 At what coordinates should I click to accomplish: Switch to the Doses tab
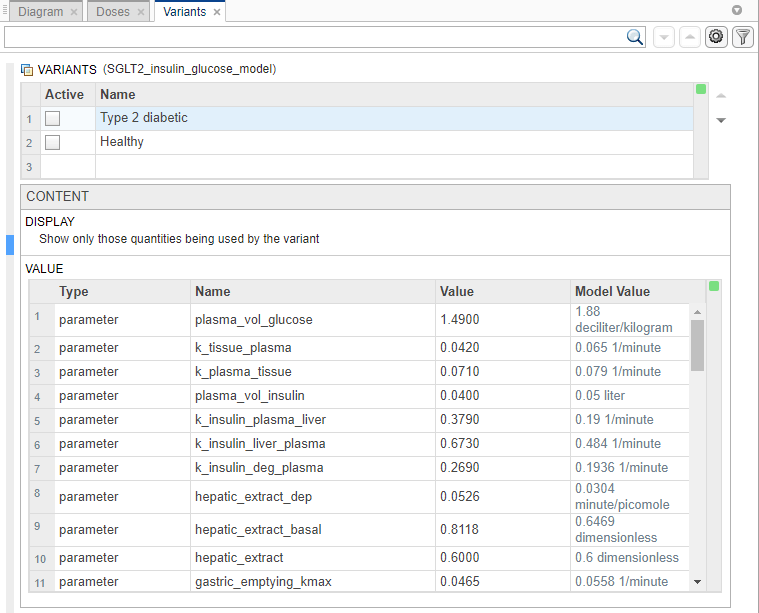pyautogui.click(x=113, y=12)
